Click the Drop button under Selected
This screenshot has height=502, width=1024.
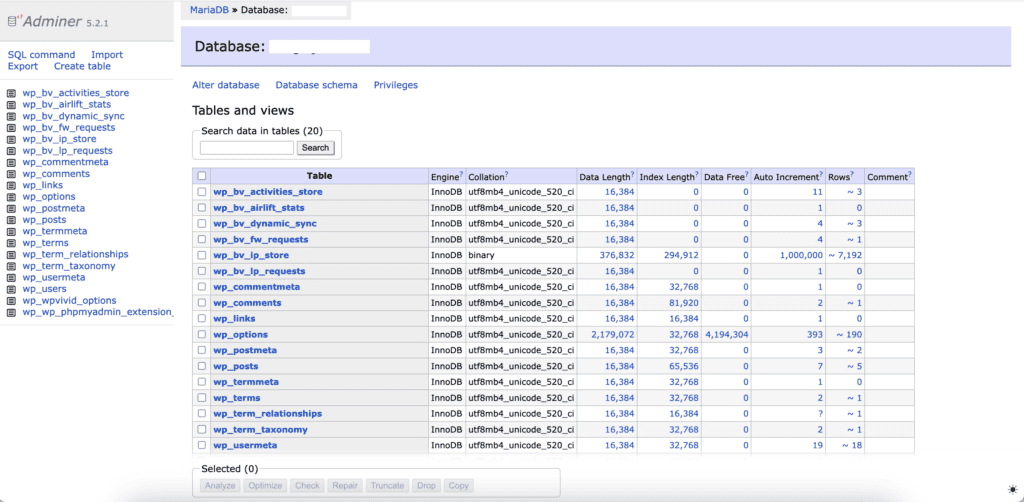pos(426,486)
